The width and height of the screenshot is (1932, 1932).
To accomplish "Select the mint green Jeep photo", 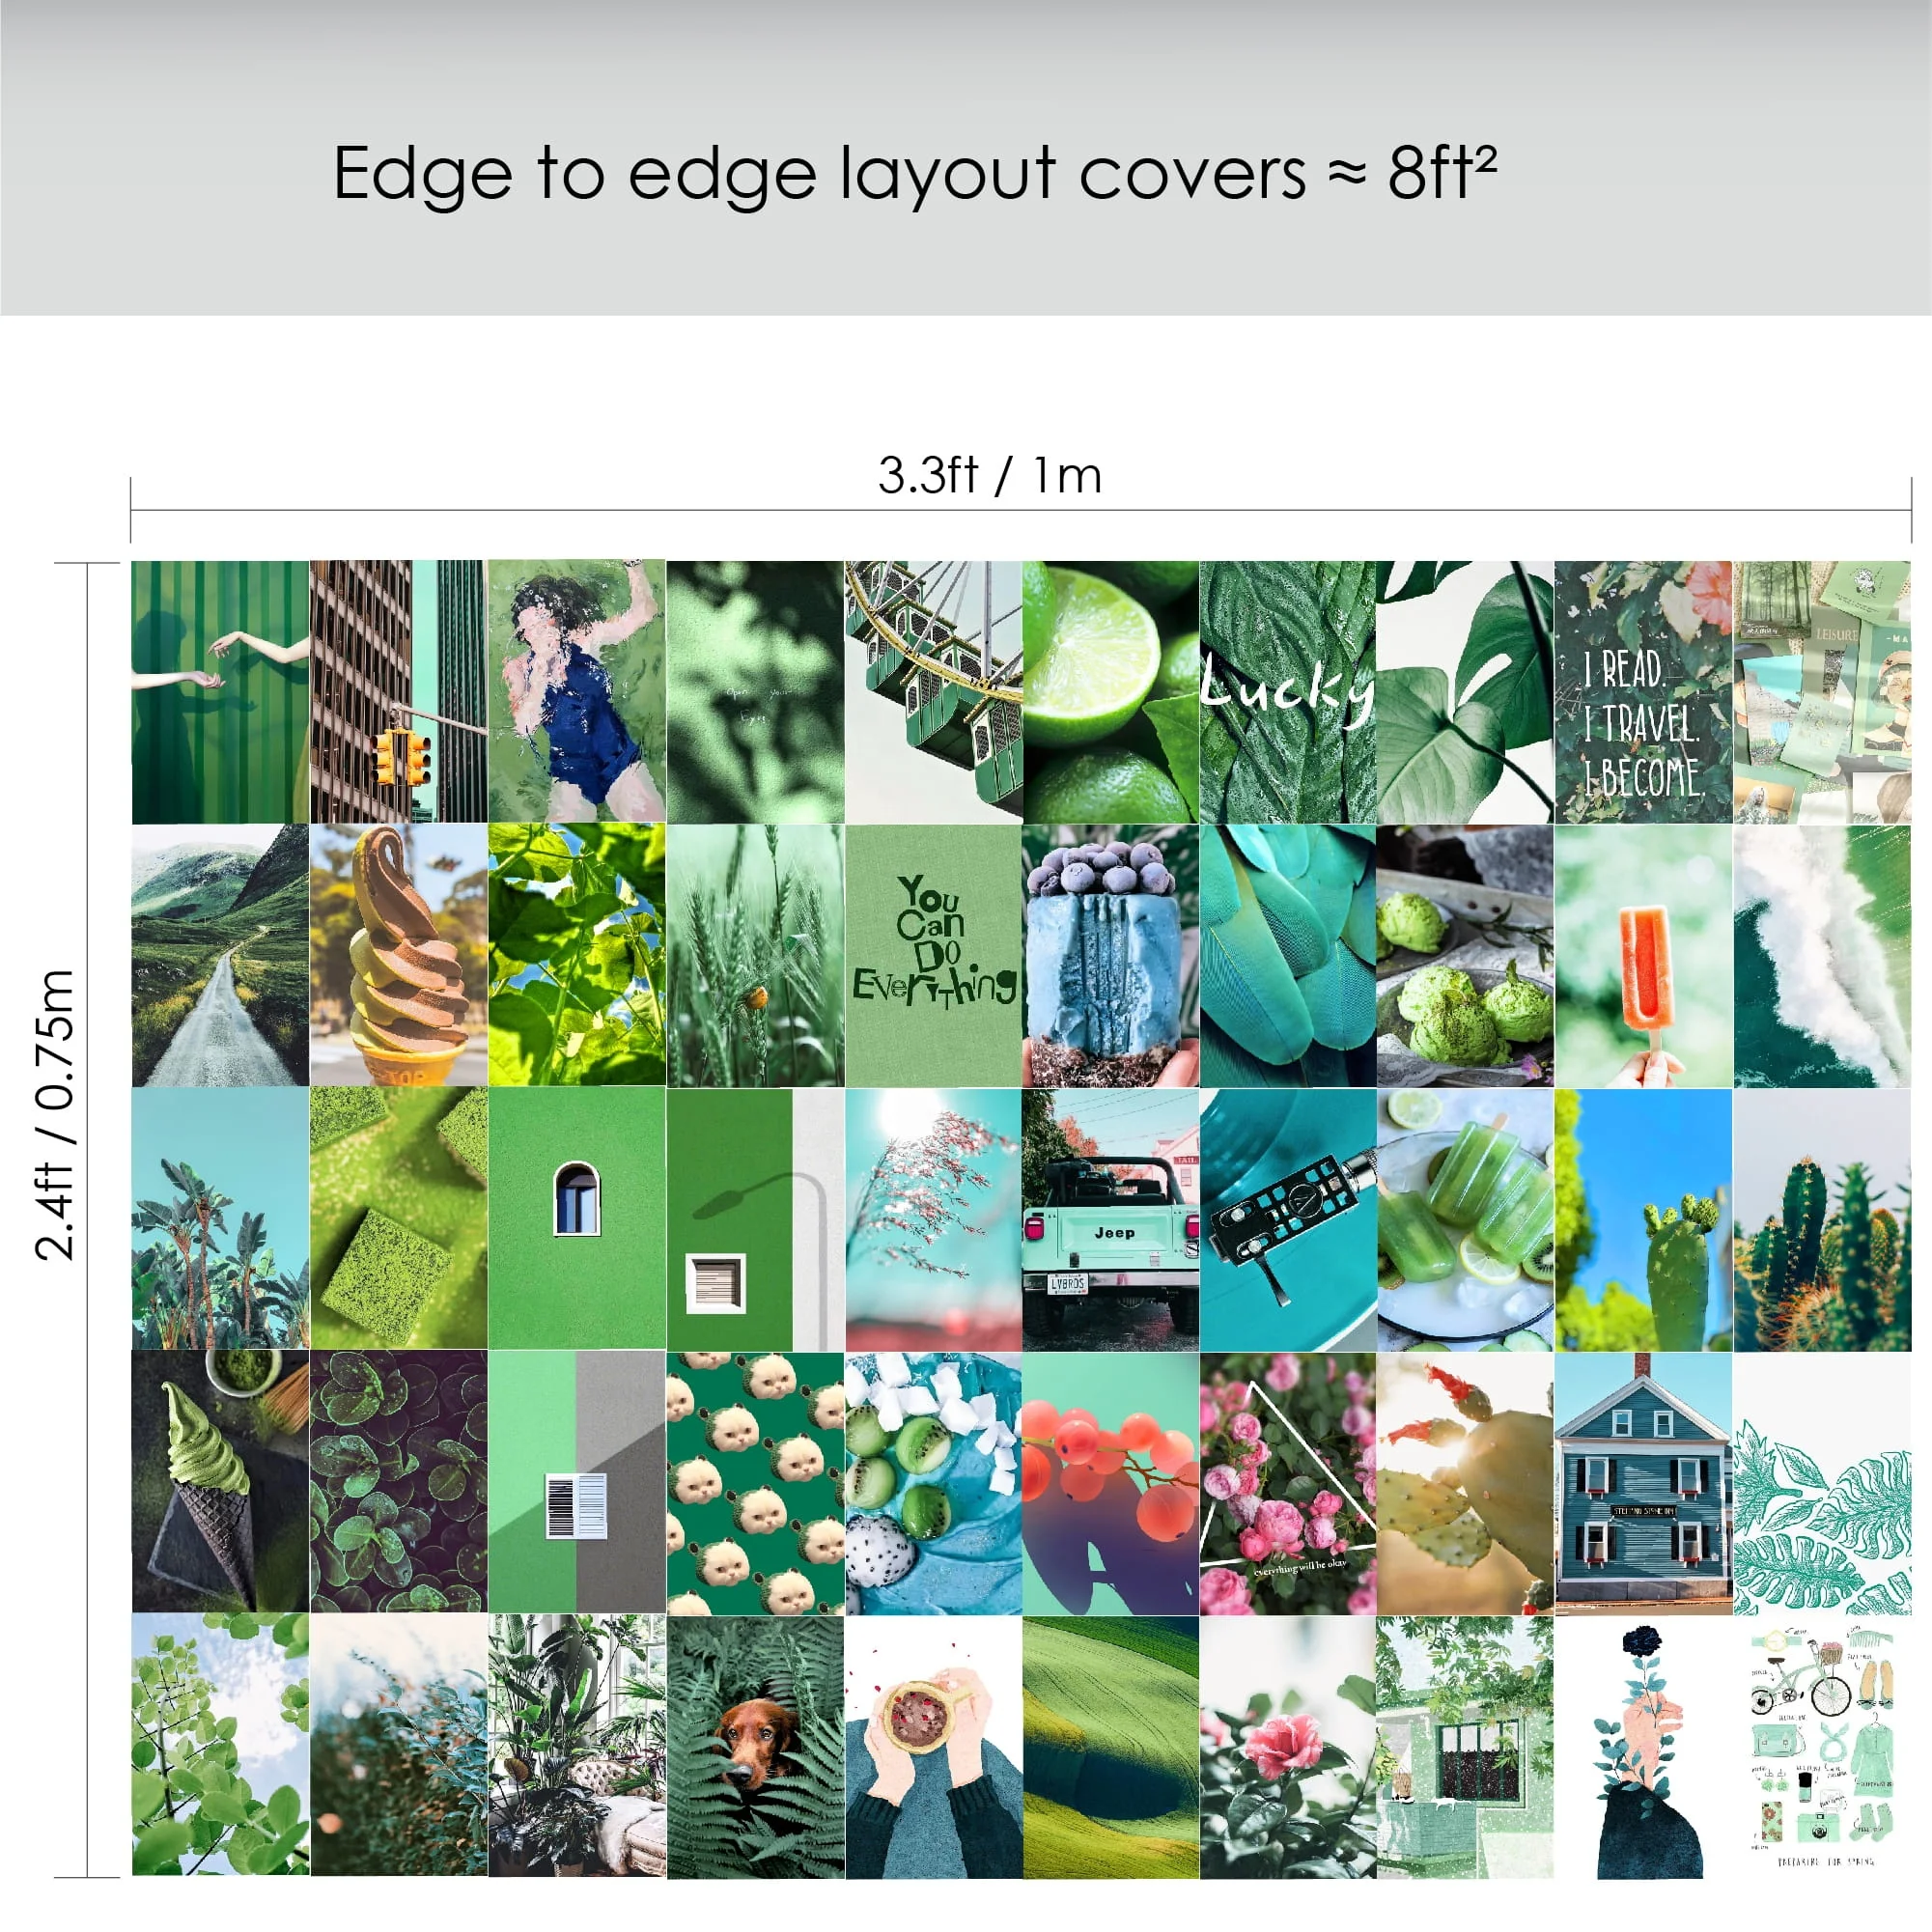I will tap(1110, 1220).
